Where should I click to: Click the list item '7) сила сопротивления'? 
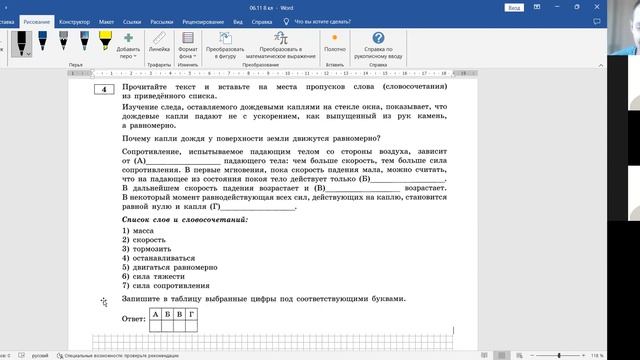pyautogui.click(x=166, y=286)
